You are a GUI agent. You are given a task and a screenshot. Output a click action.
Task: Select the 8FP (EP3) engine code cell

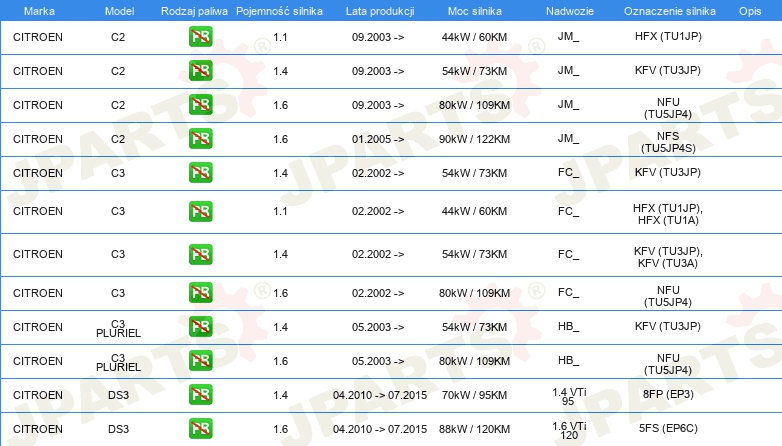coord(668,394)
